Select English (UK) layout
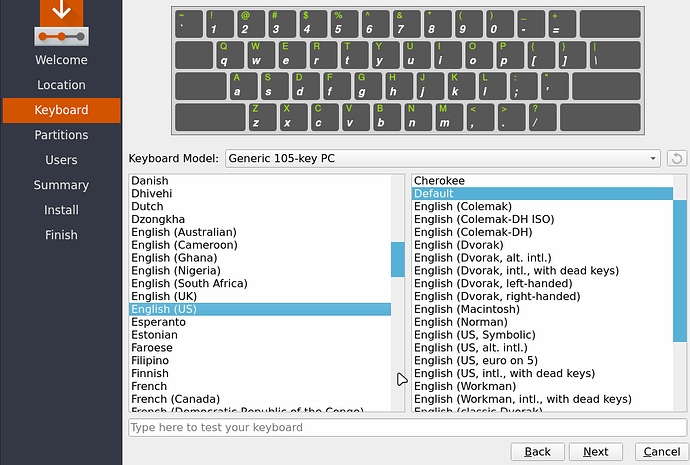This screenshot has width=690, height=465. click(260, 296)
